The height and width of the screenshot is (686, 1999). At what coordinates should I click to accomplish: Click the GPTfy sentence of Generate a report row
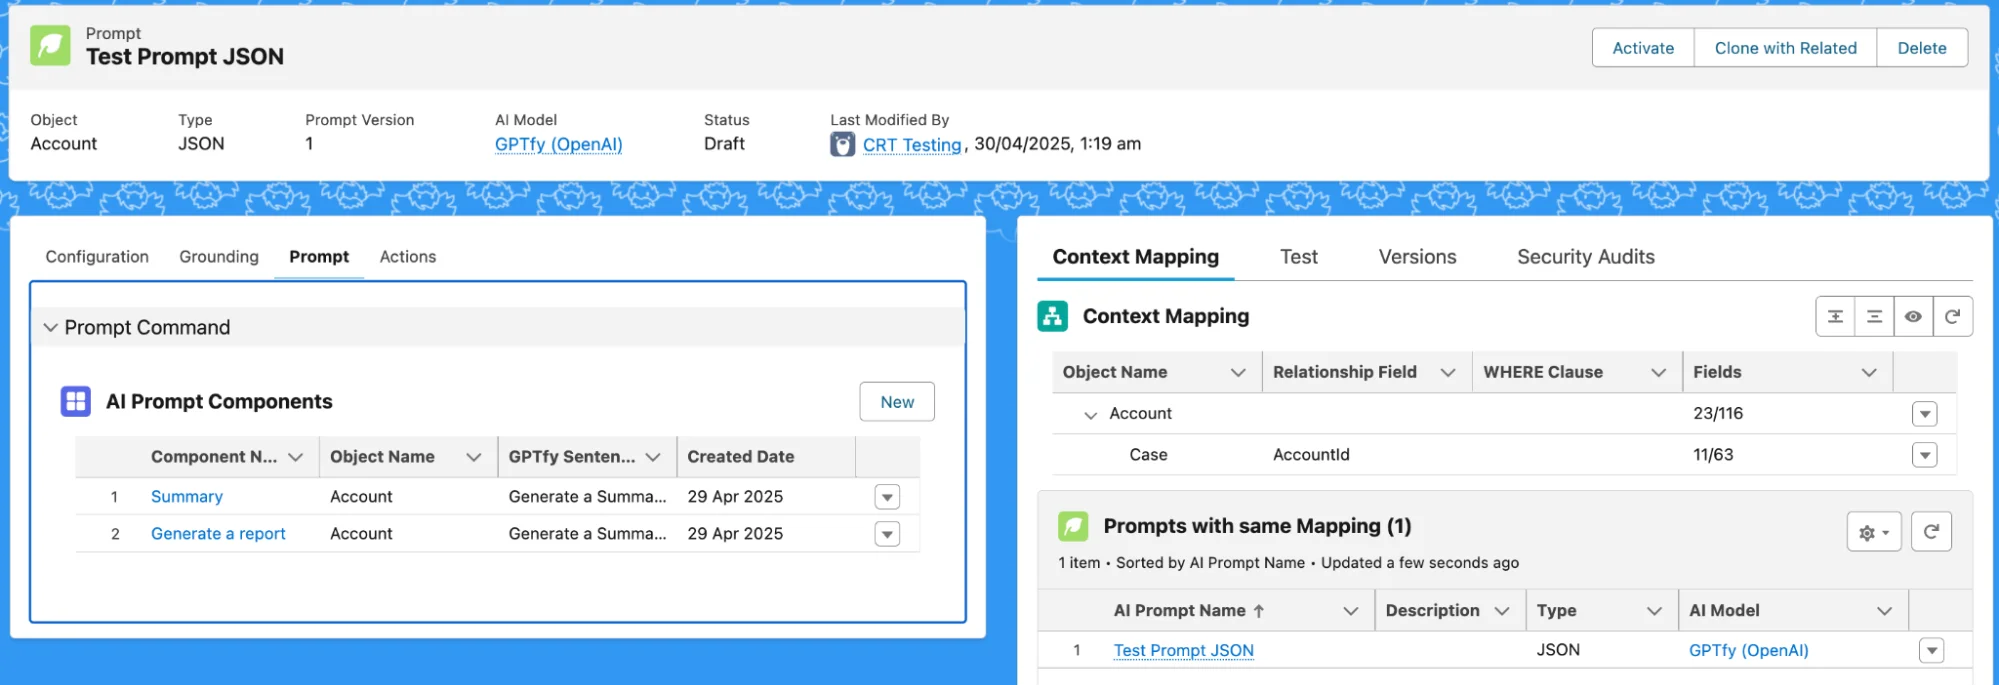pyautogui.click(x=587, y=534)
